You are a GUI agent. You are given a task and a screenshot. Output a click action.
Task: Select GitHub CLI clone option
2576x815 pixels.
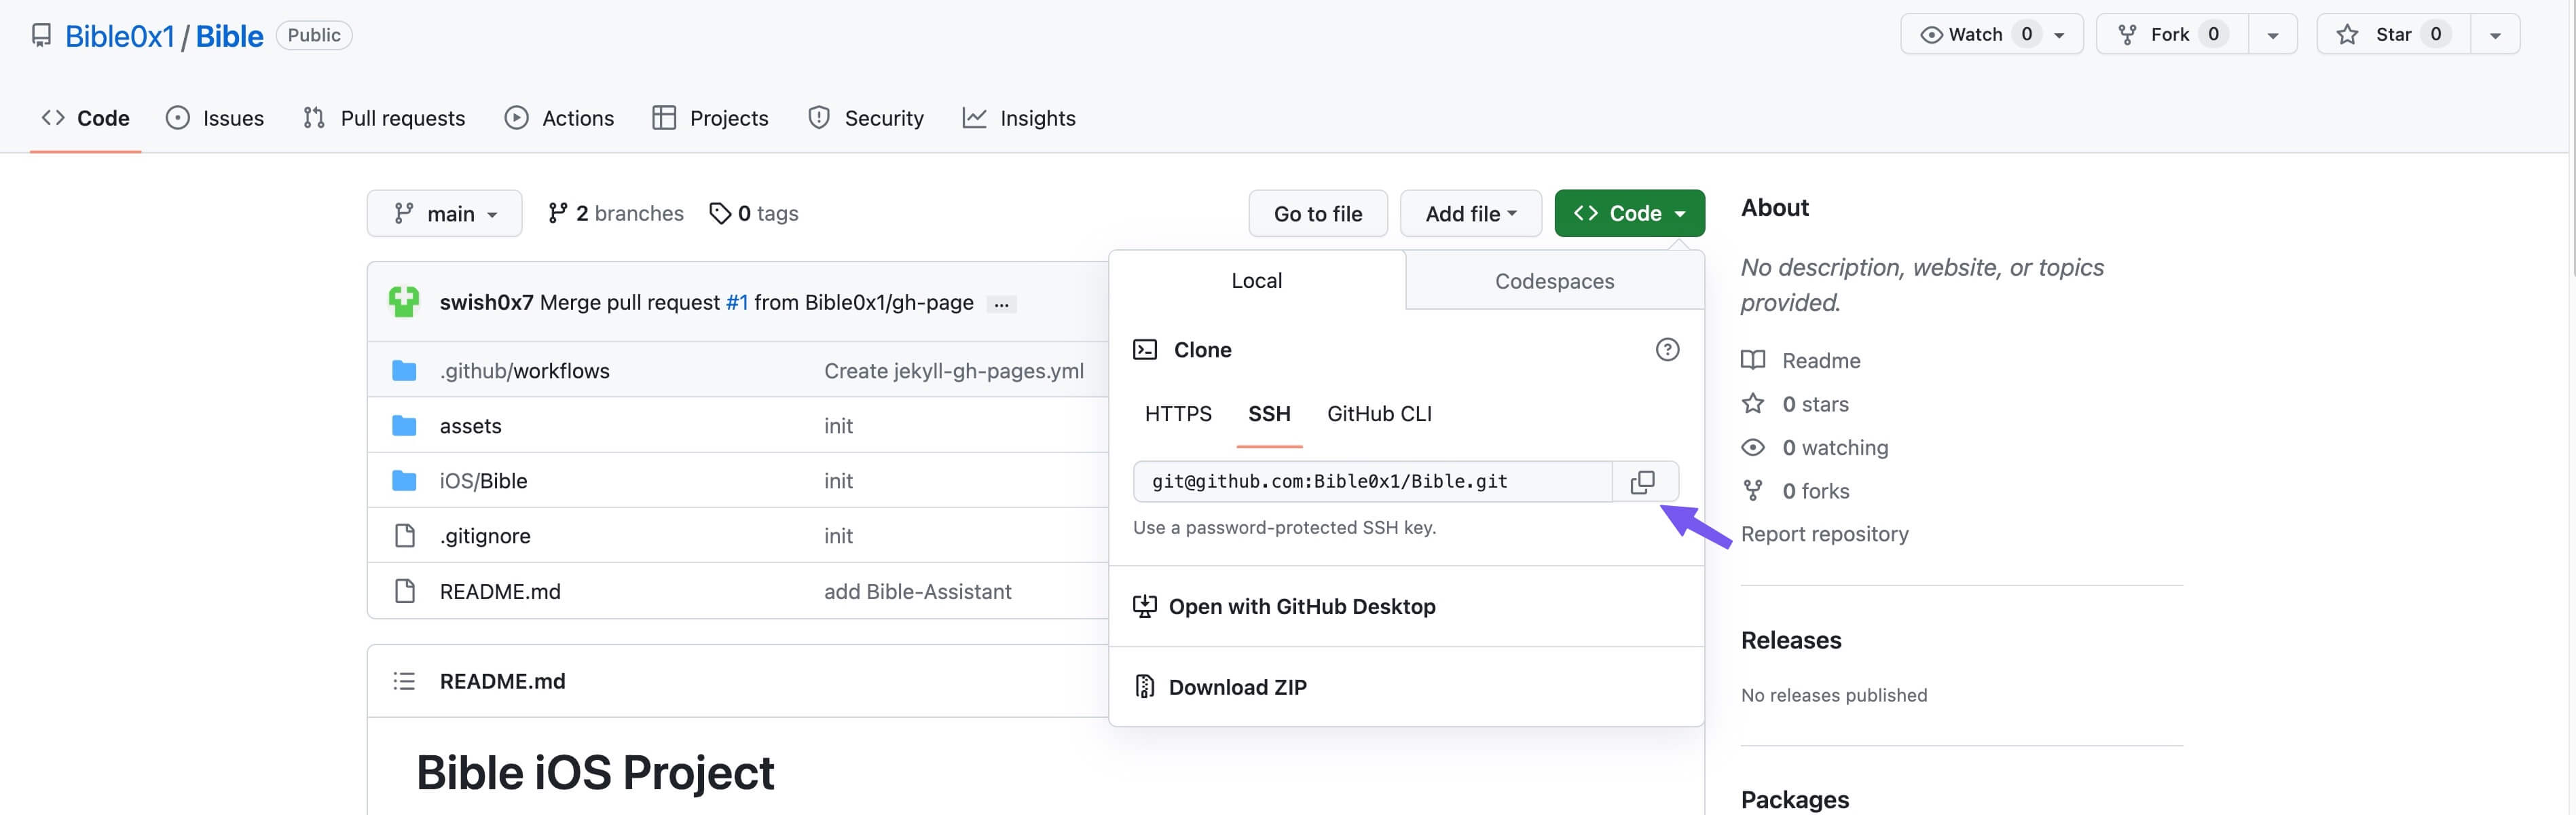(1379, 414)
